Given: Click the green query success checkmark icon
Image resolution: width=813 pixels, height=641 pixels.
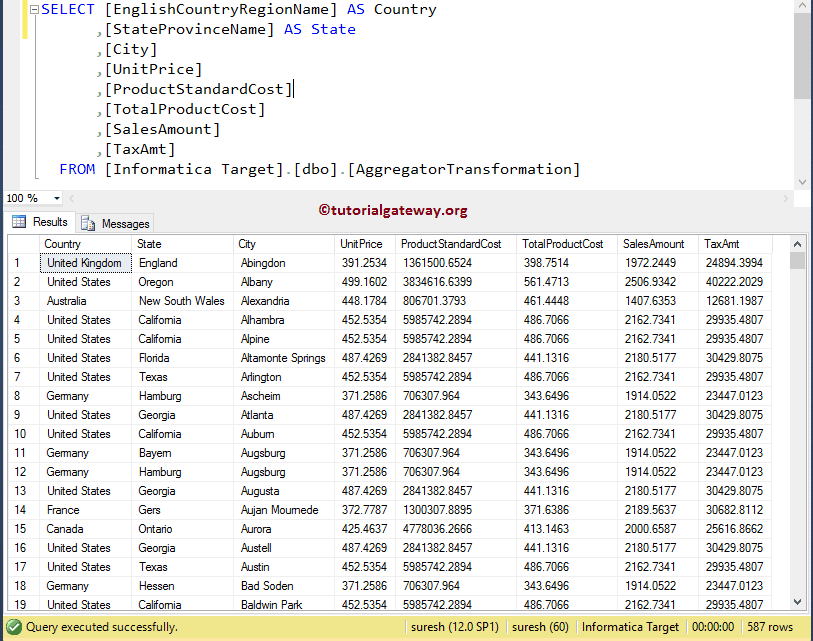Looking at the screenshot, I should pos(12,627).
